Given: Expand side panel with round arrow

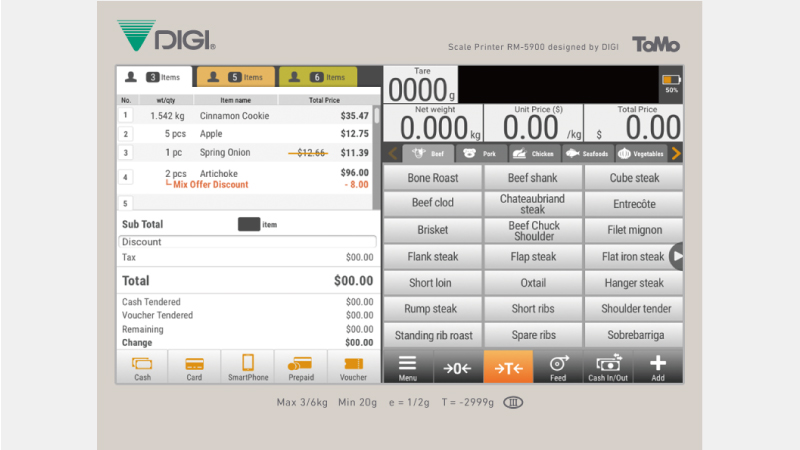Looking at the screenshot, I should click(677, 257).
